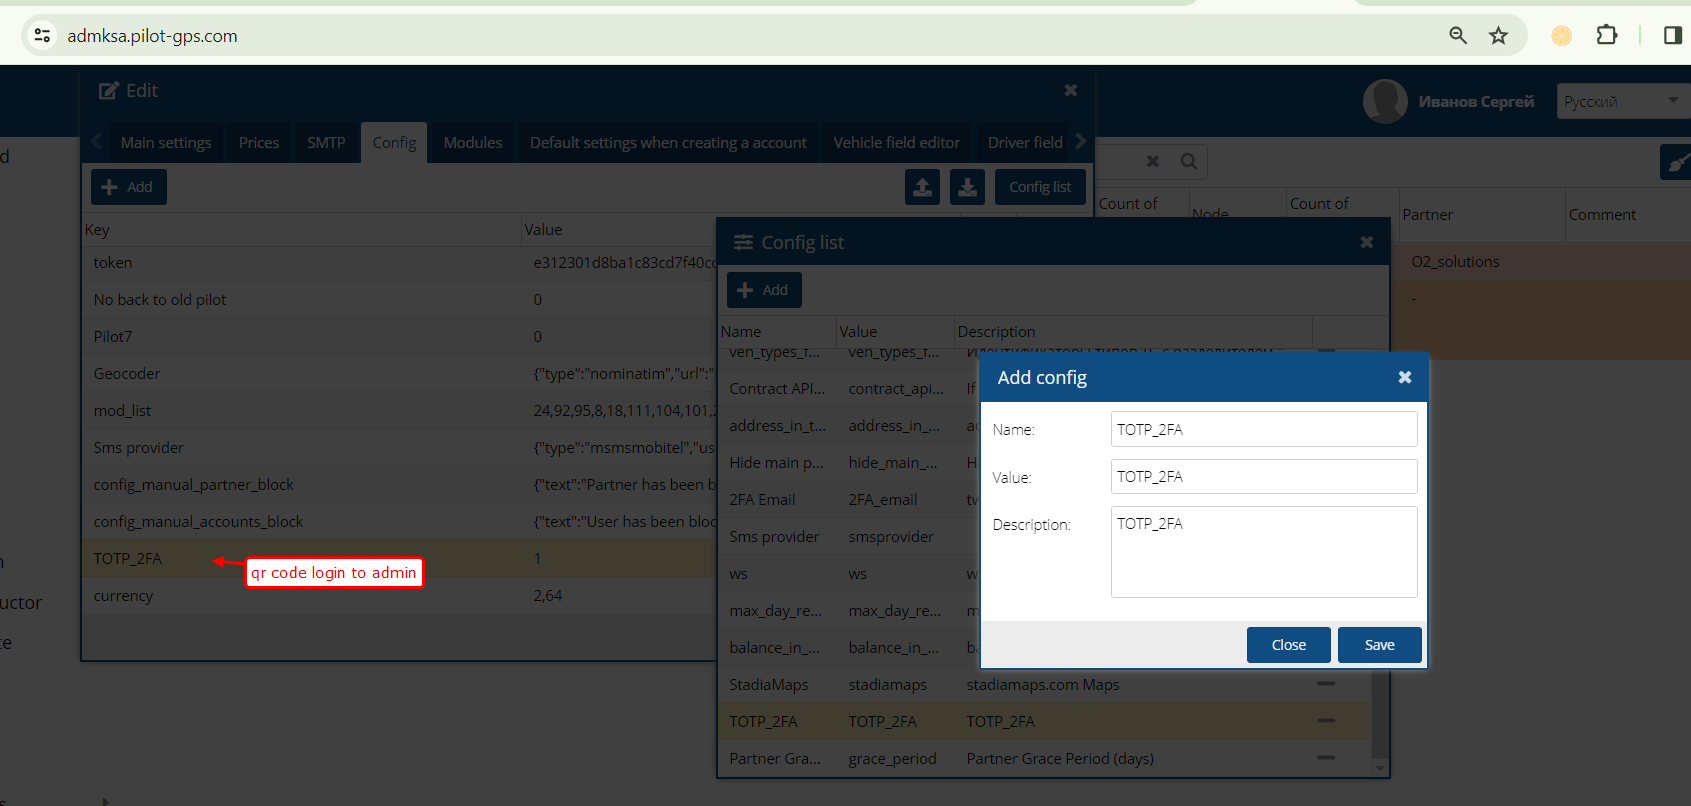Click the download config icon button
Screen dimensions: 1691x806
point(967,187)
